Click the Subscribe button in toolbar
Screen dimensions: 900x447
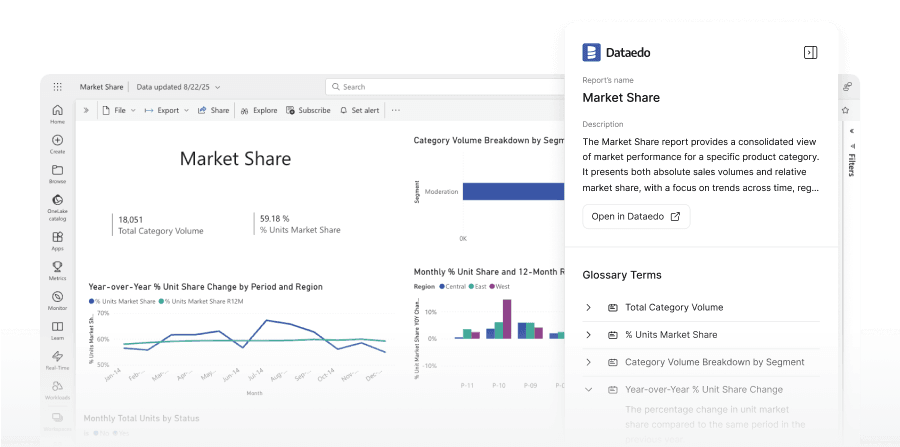point(308,110)
